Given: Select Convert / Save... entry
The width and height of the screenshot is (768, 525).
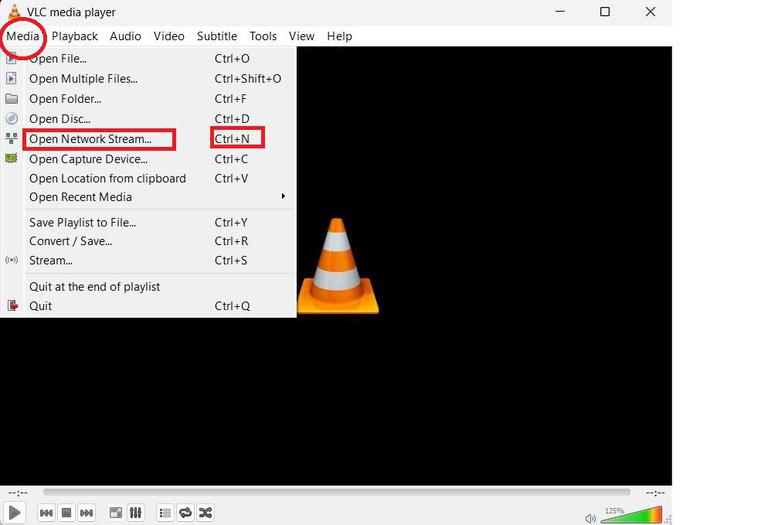Looking at the screenshot, I should 148,241.
